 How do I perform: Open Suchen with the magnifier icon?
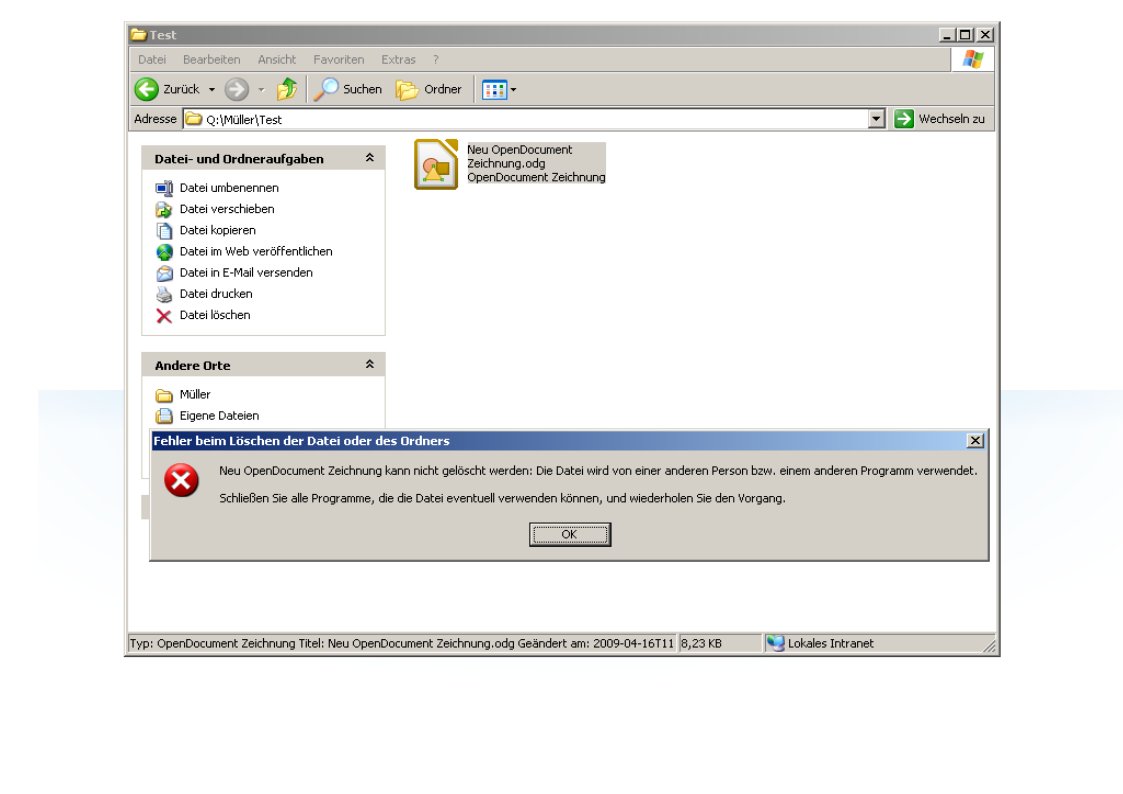click(326, 89)
